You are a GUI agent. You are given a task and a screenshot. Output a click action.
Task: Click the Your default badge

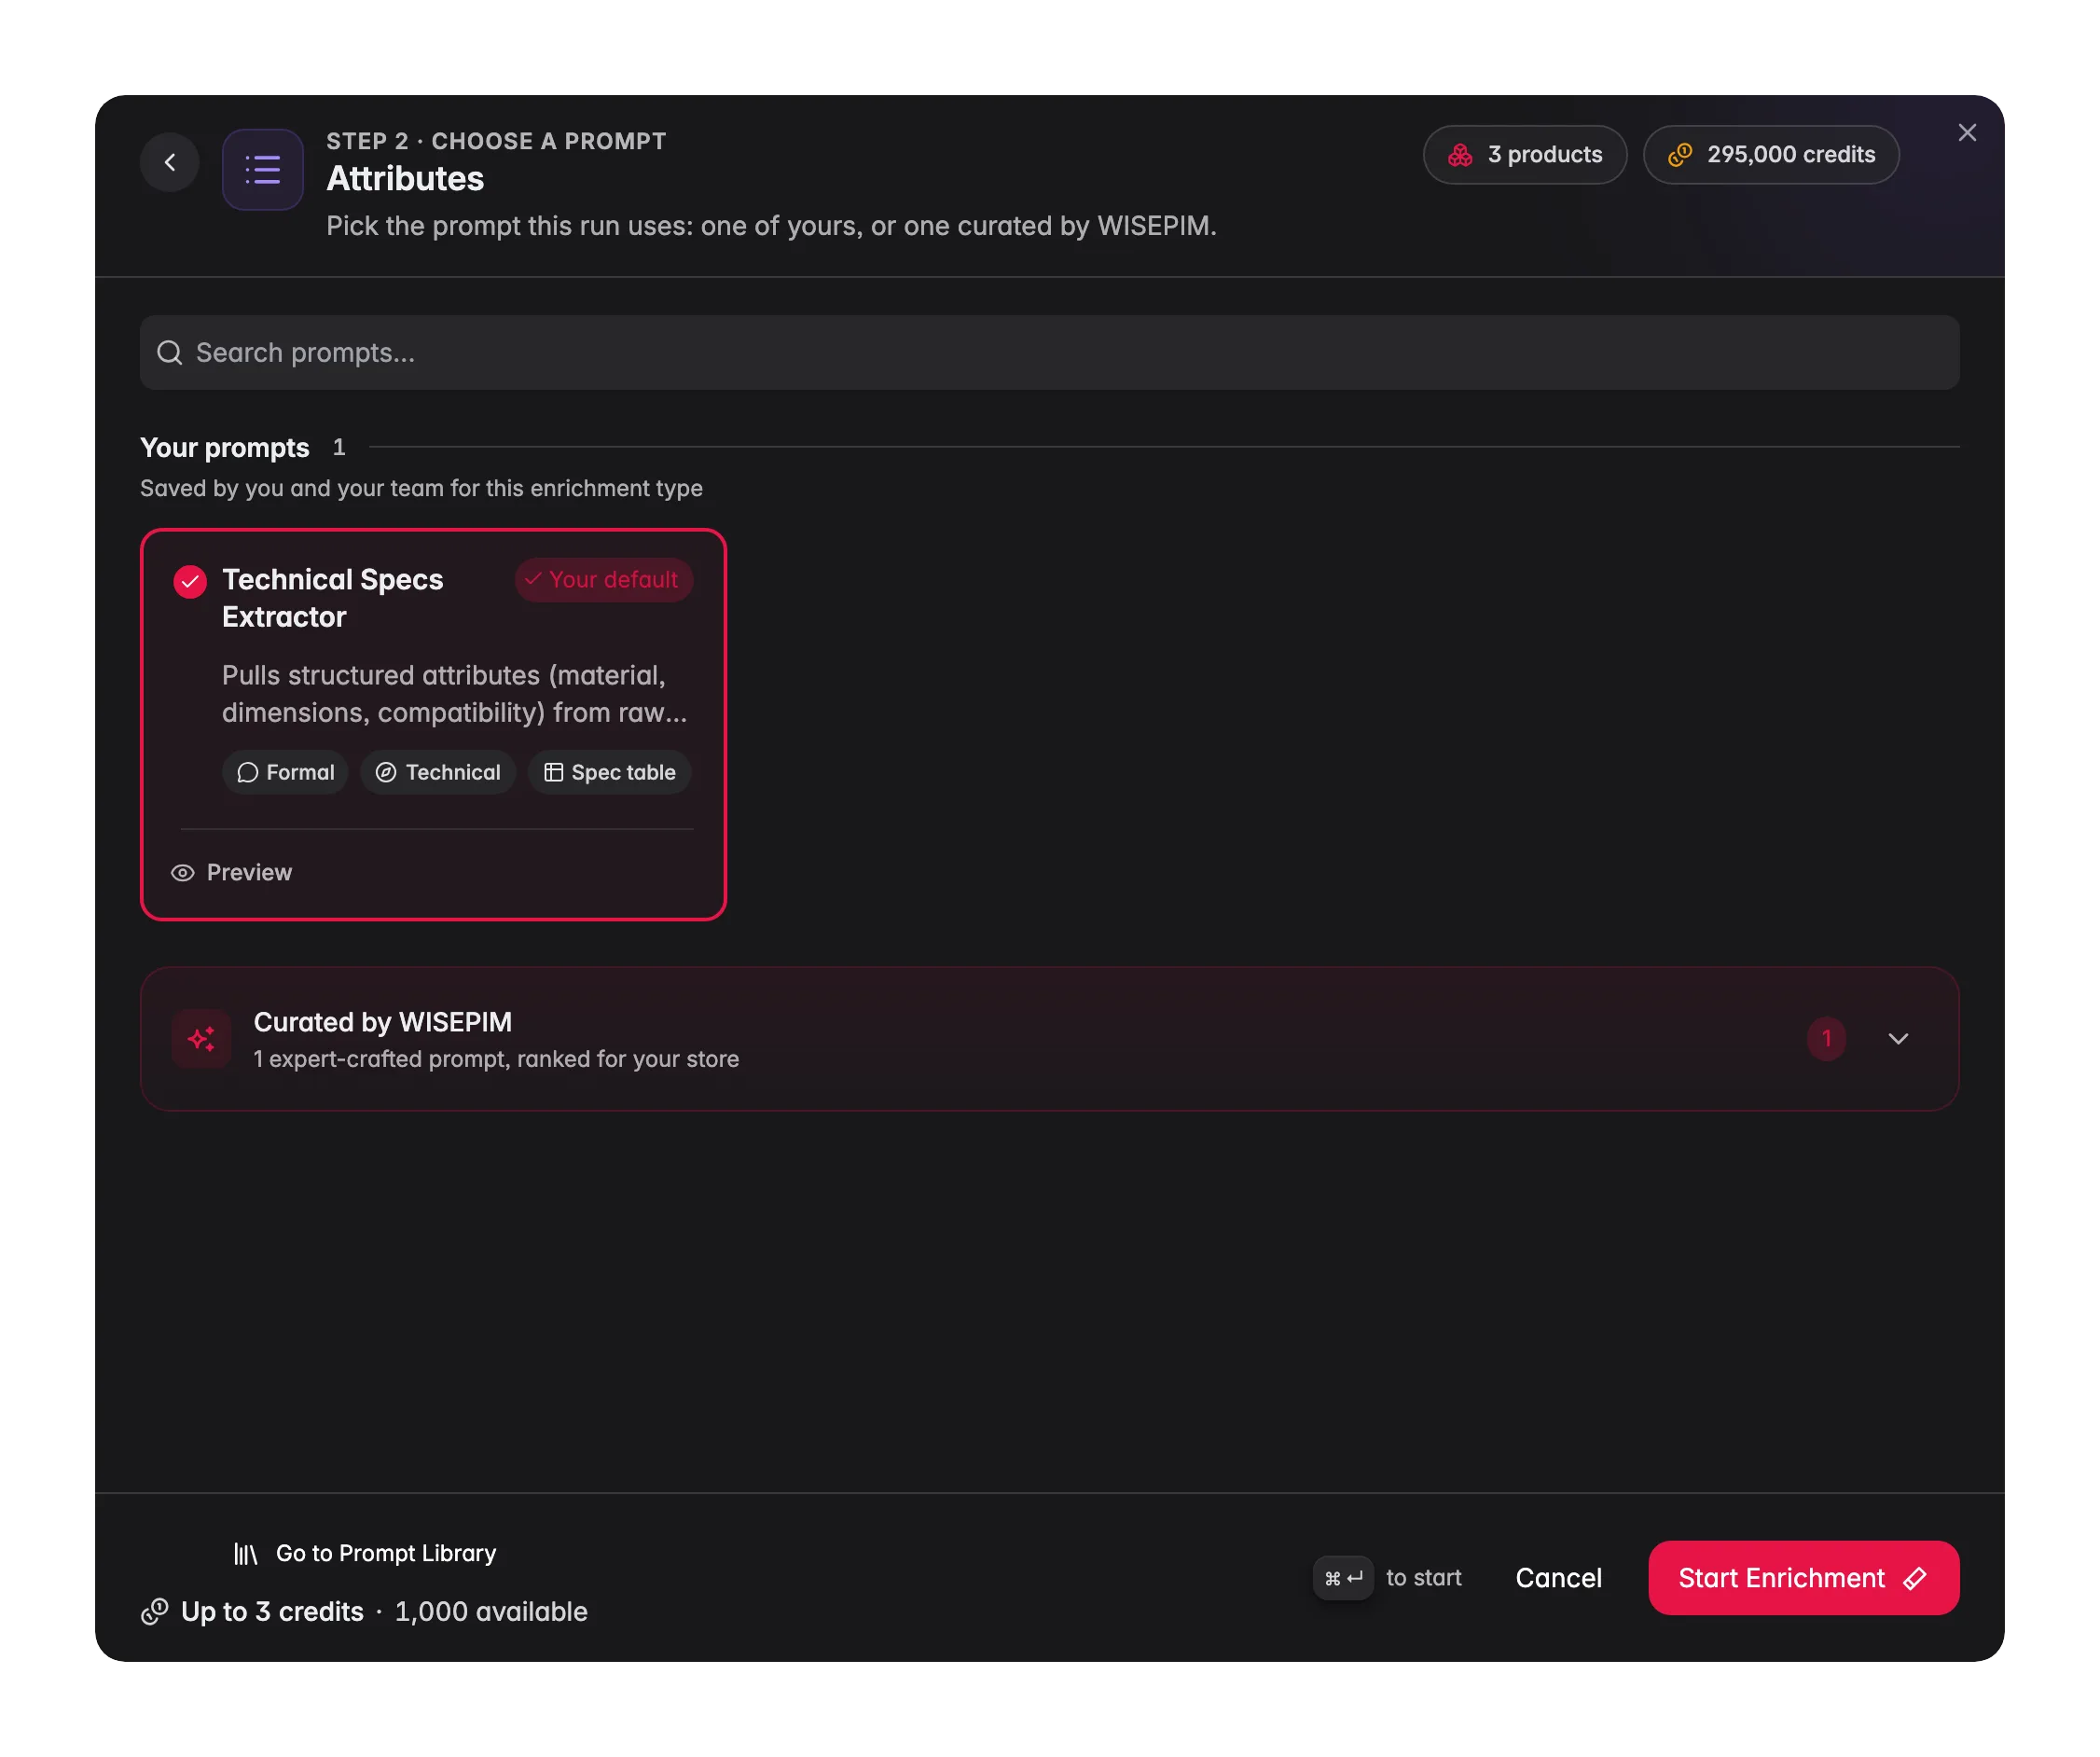(x=603, y=580)
